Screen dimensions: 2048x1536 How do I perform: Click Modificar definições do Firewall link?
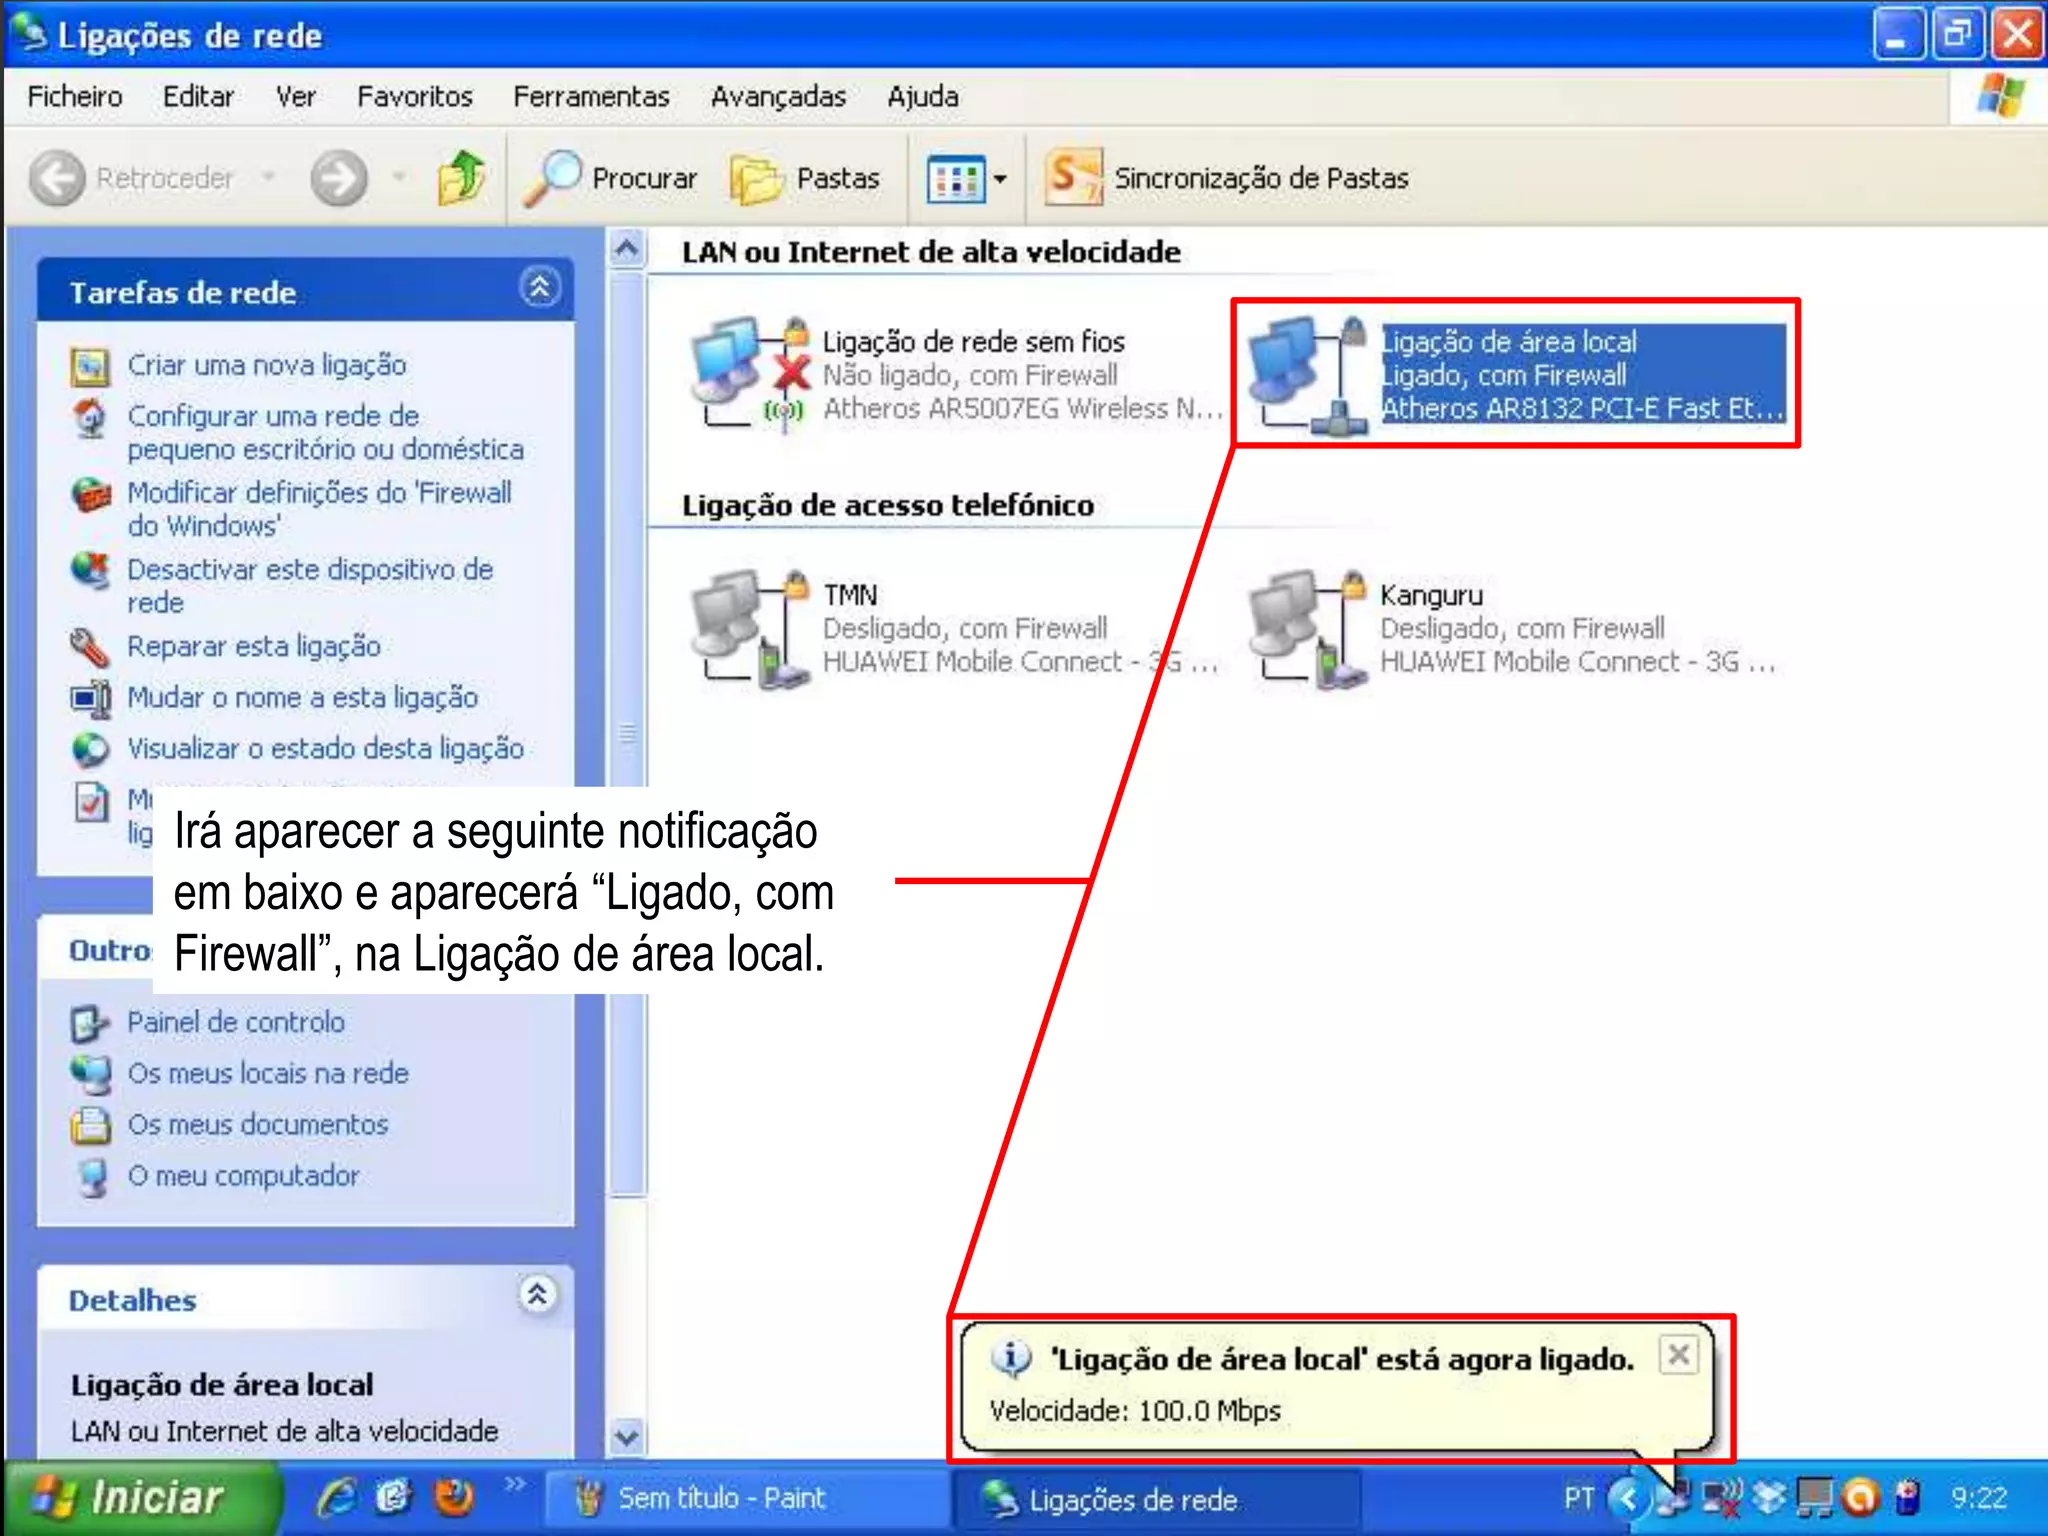tap(319, 509)
